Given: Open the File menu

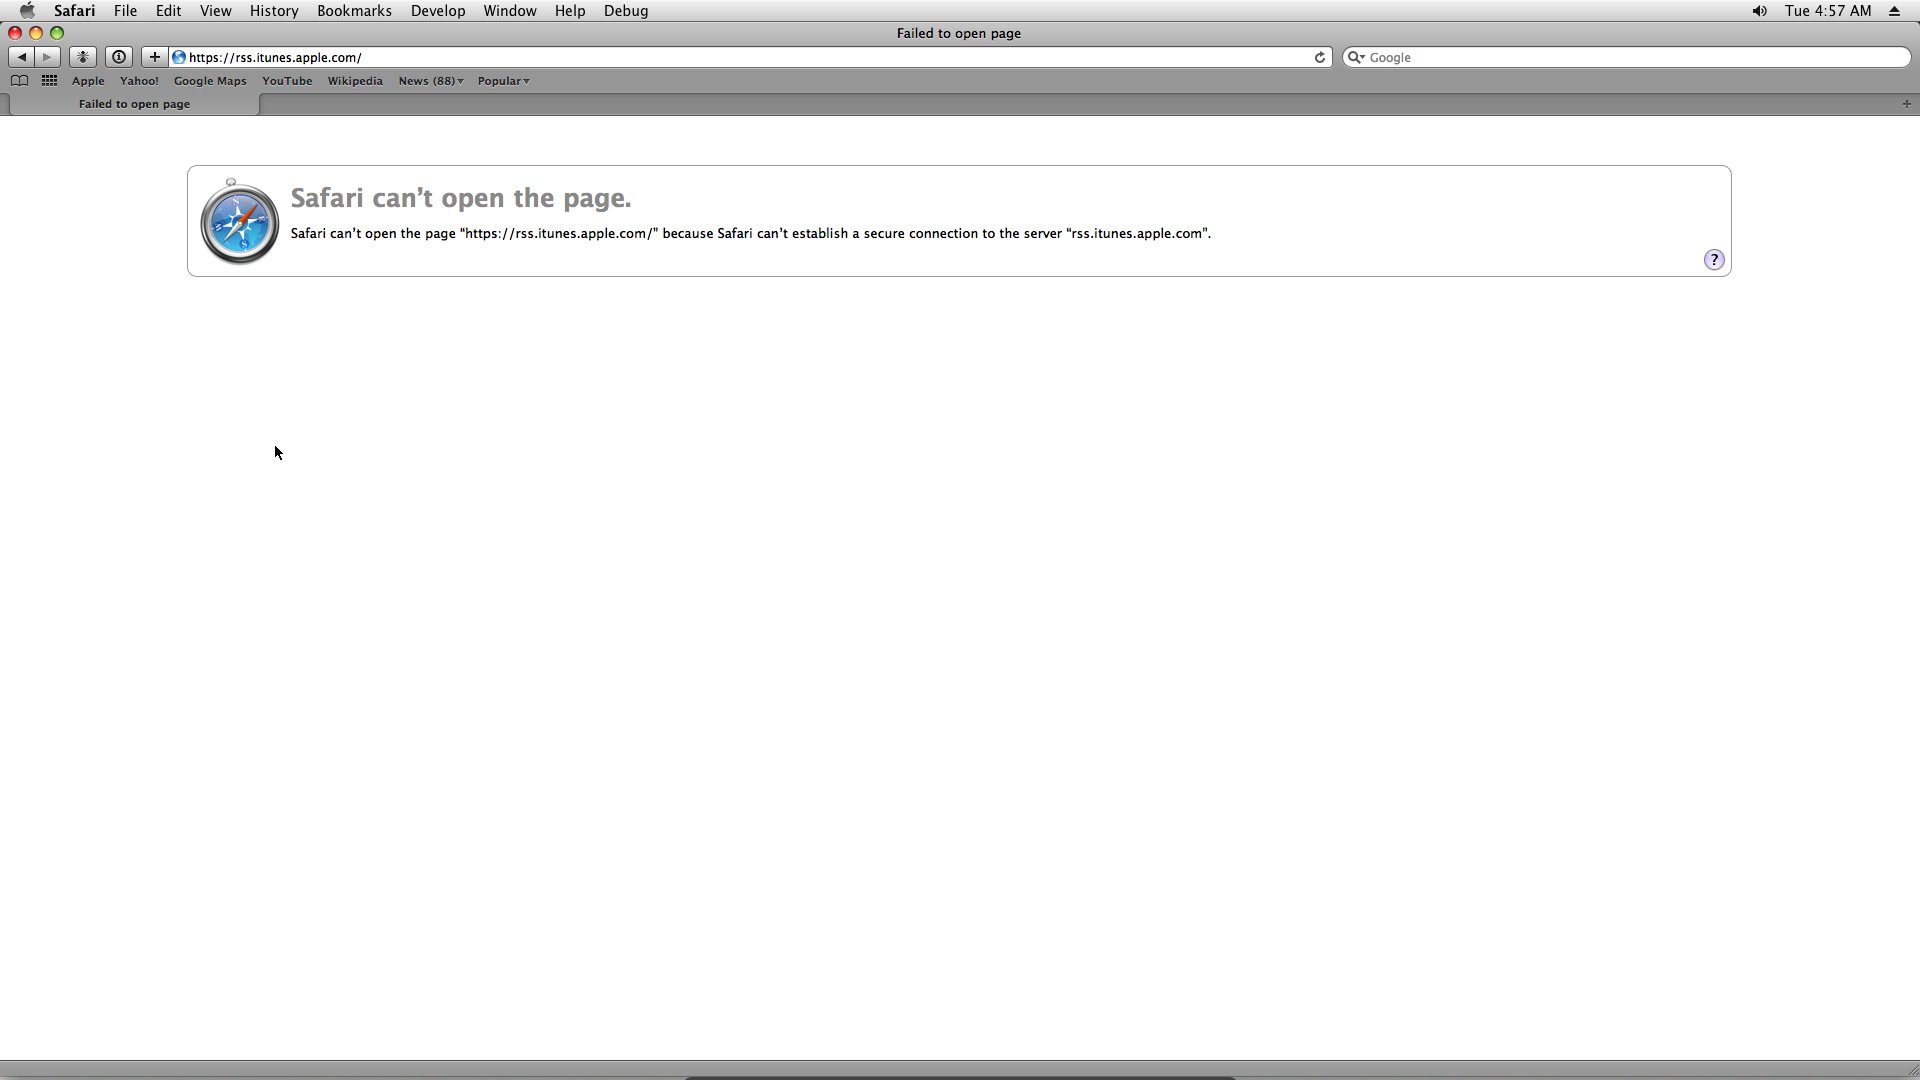Looking at the screenshot, I should click(x=125, y=11).
